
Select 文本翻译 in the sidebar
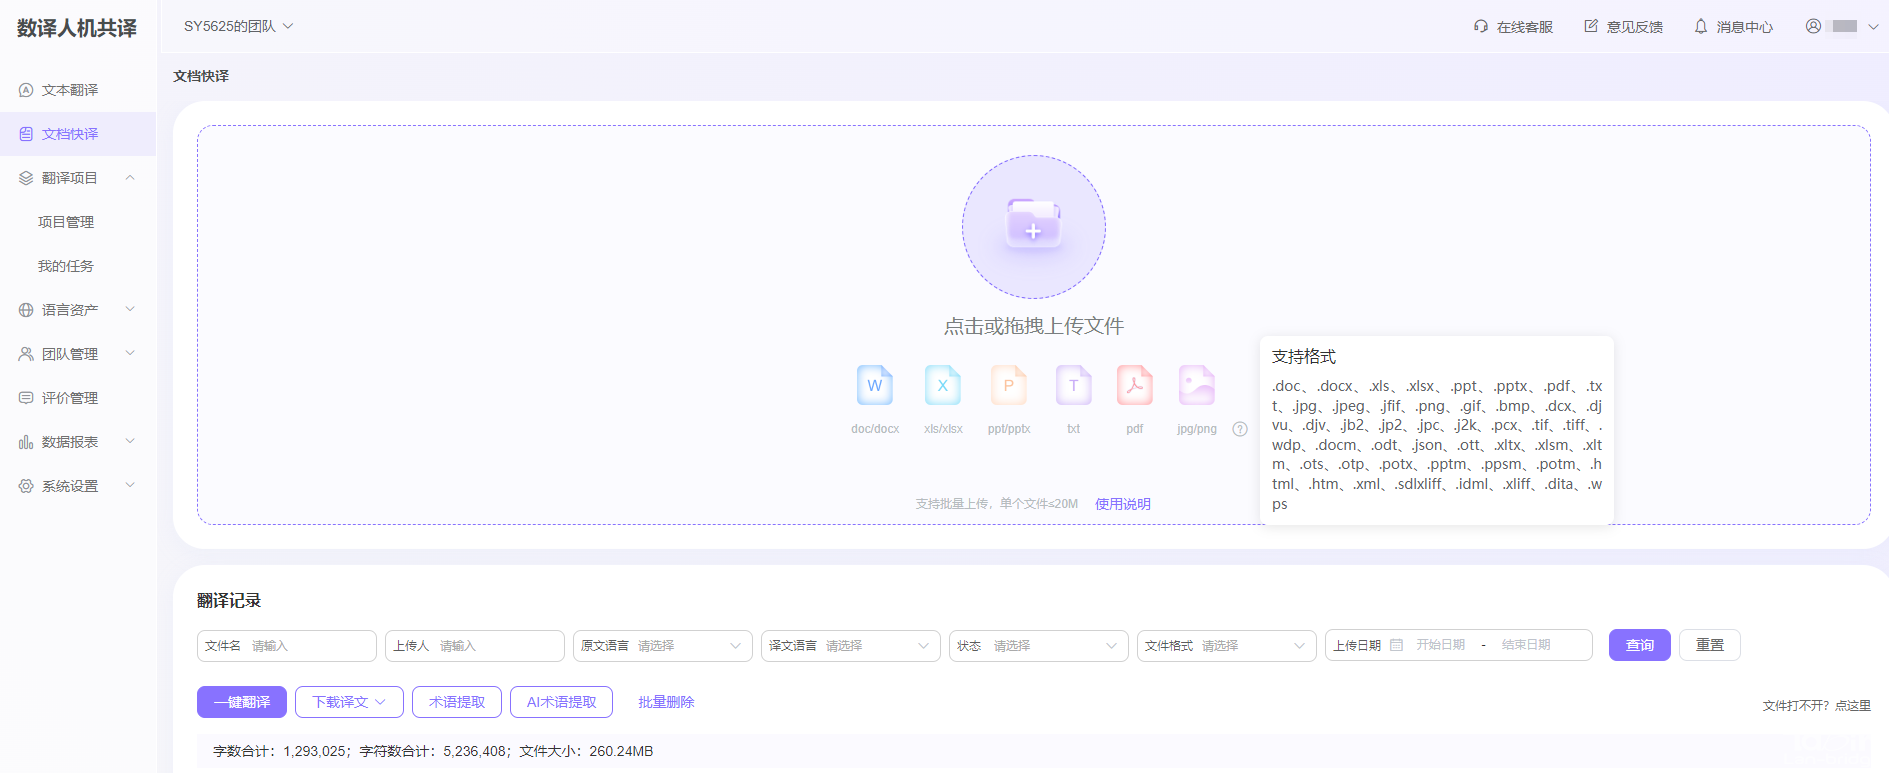tap(69, 90)
